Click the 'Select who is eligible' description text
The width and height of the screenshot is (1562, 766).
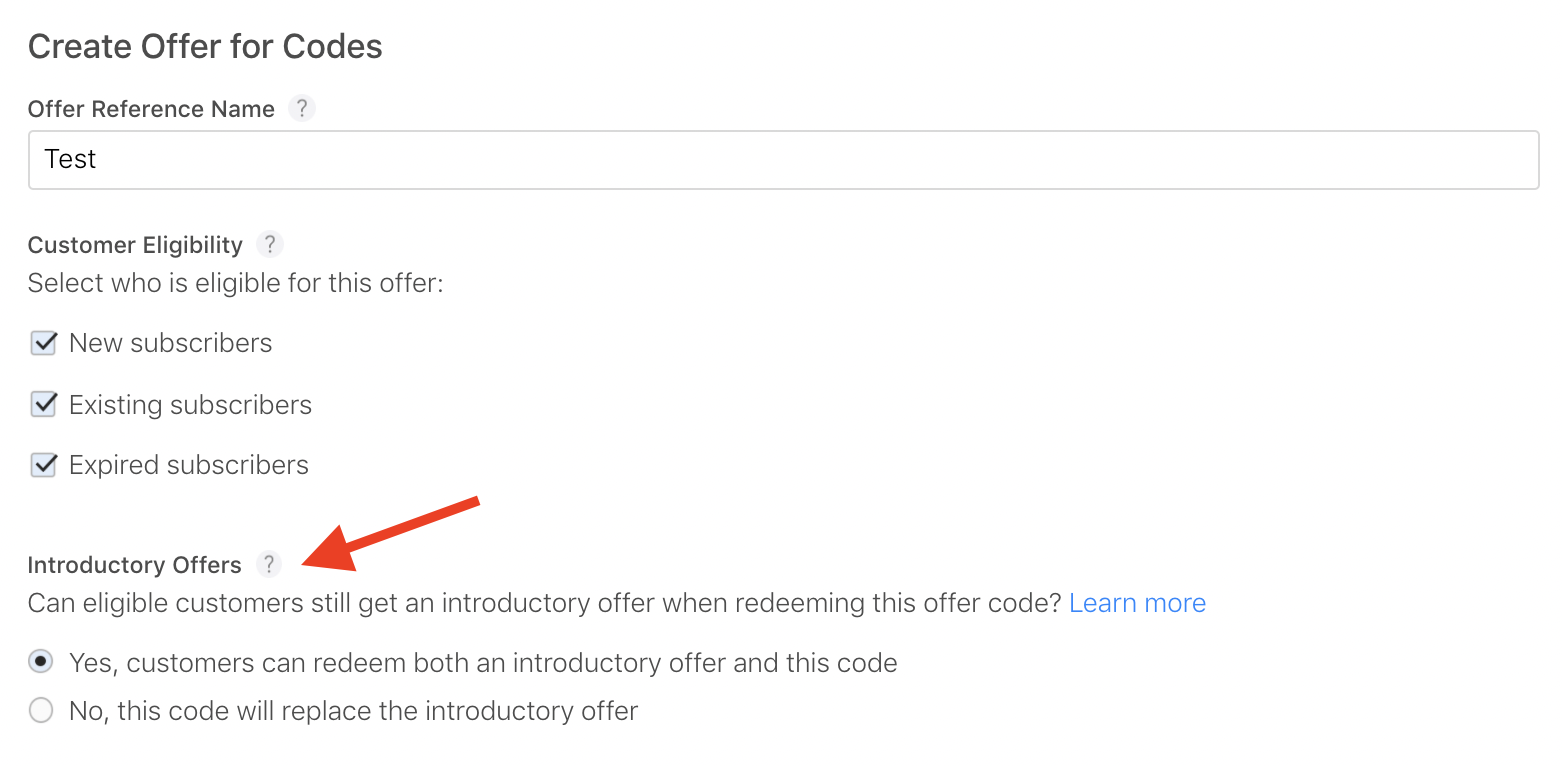click(x=235, y=283)
